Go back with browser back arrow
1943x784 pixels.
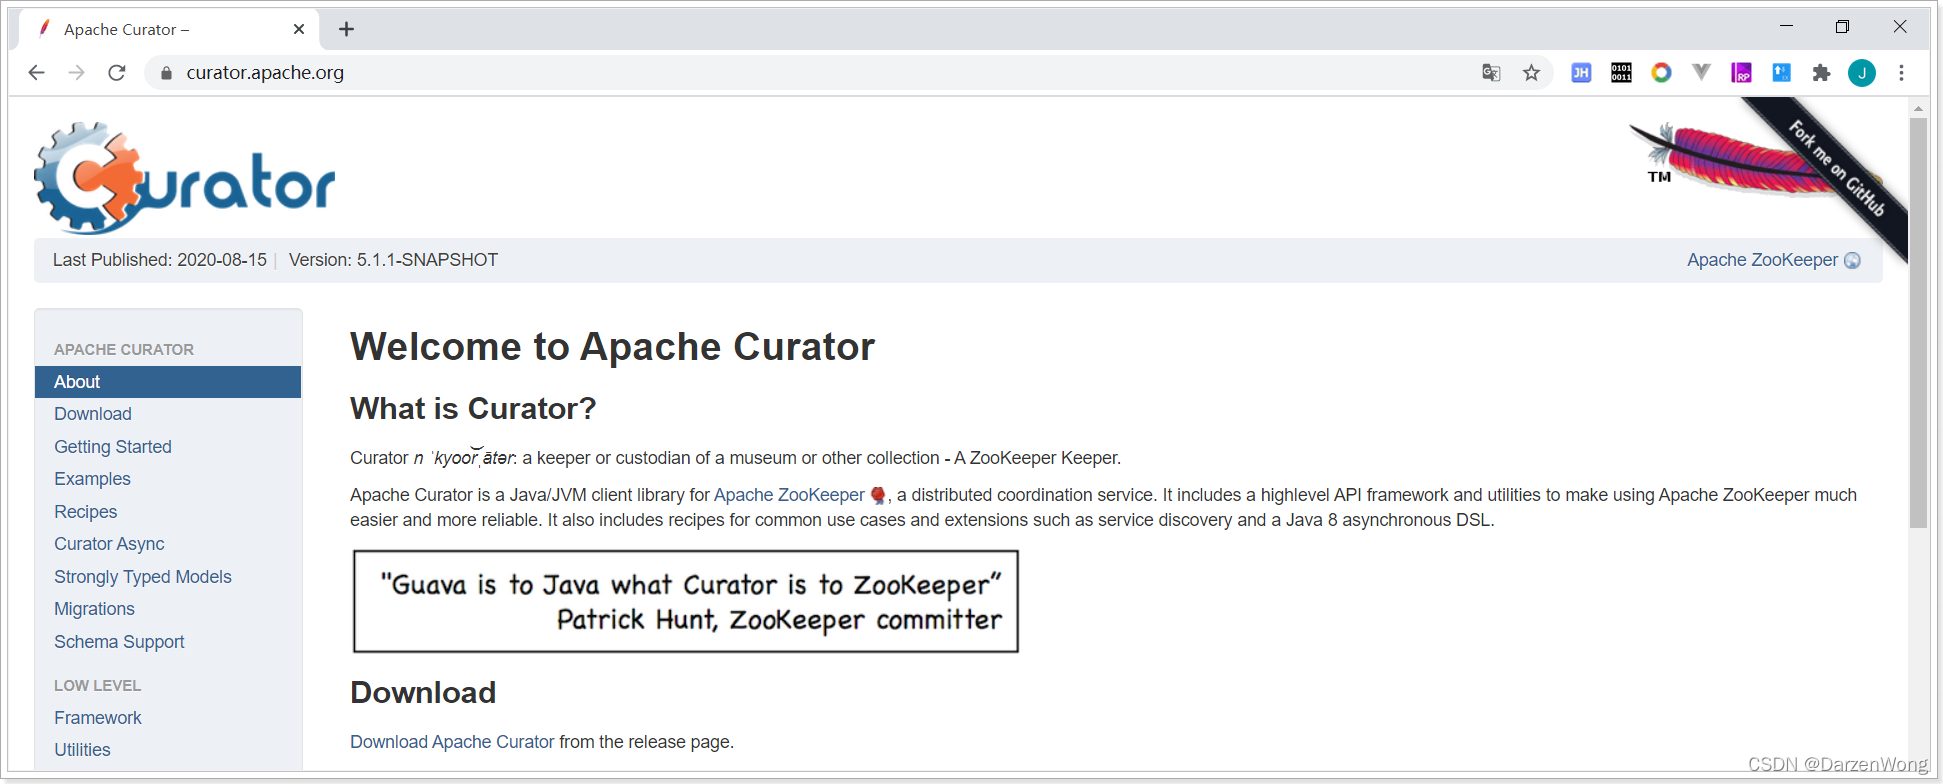coord(37,73)
